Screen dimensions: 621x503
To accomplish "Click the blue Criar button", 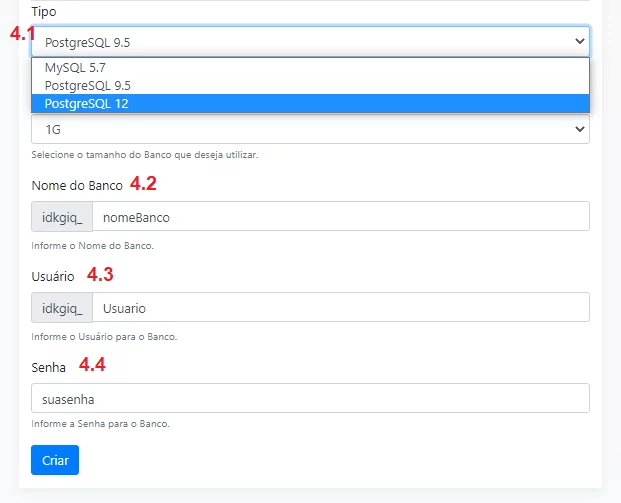I will click(x=55, y=460).
